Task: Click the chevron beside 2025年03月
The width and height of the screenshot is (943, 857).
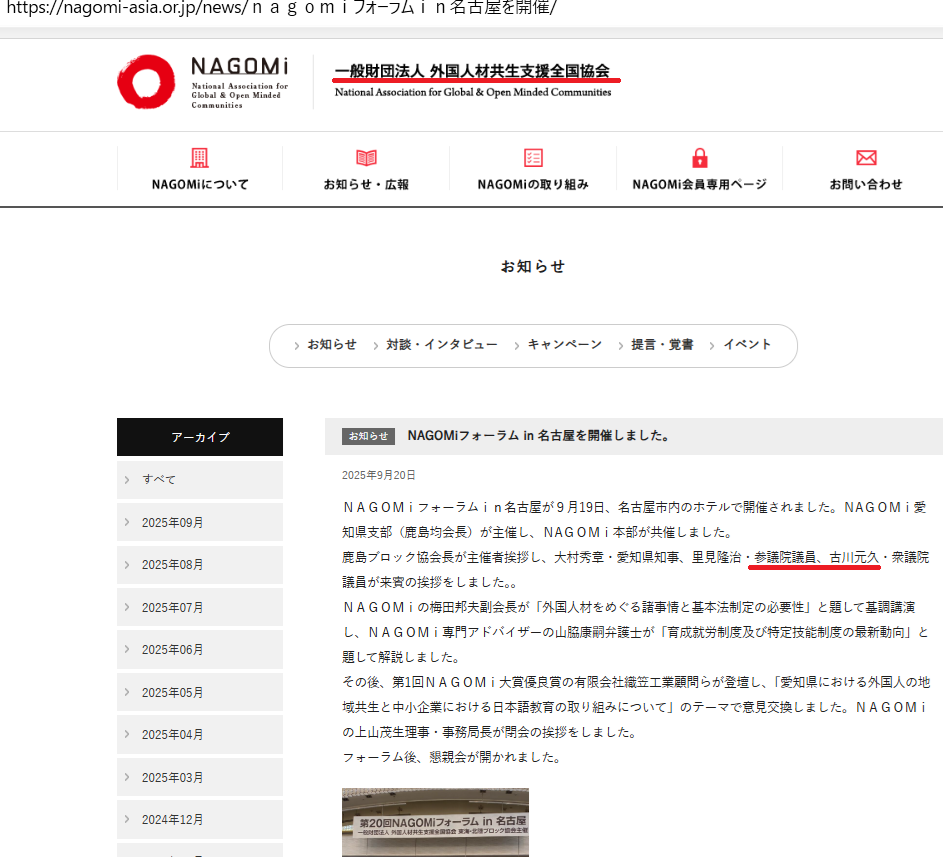Action: tap(127, 776)
